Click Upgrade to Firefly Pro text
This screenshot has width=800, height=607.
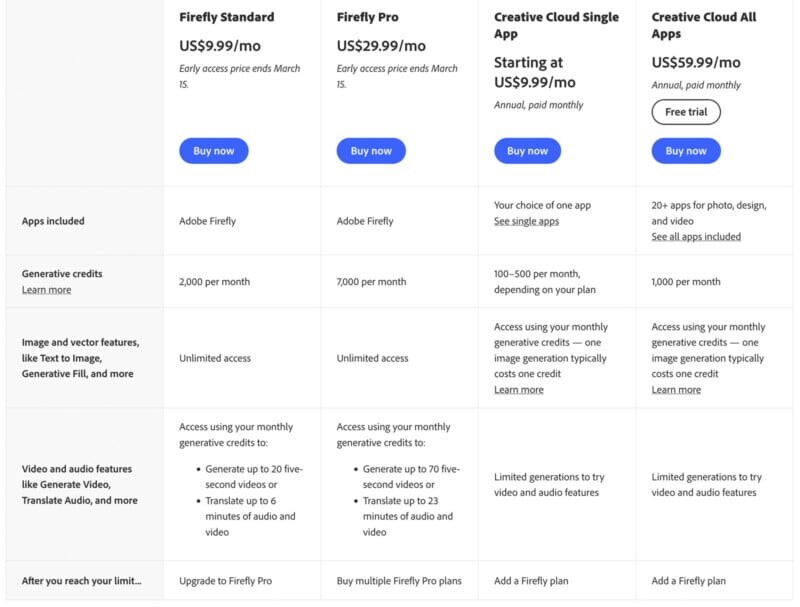click(x=225, y=581)
